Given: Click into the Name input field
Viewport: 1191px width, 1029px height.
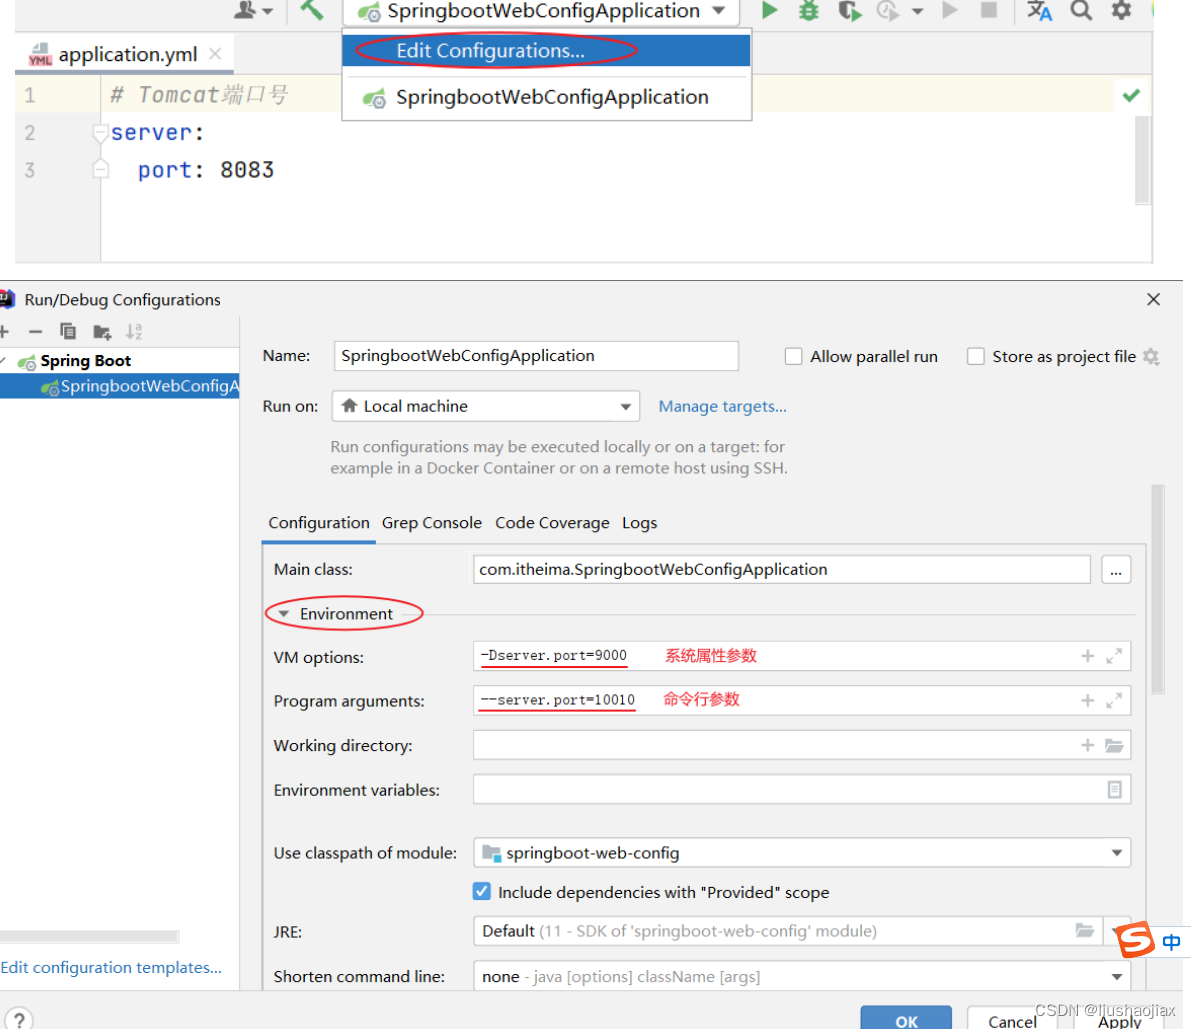Looking at the screenshot, I should point(535,355).
